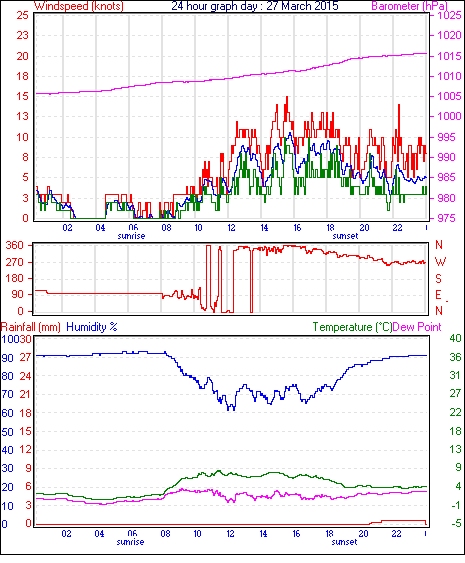Click the S compass label on direction graph

(438, 278)
